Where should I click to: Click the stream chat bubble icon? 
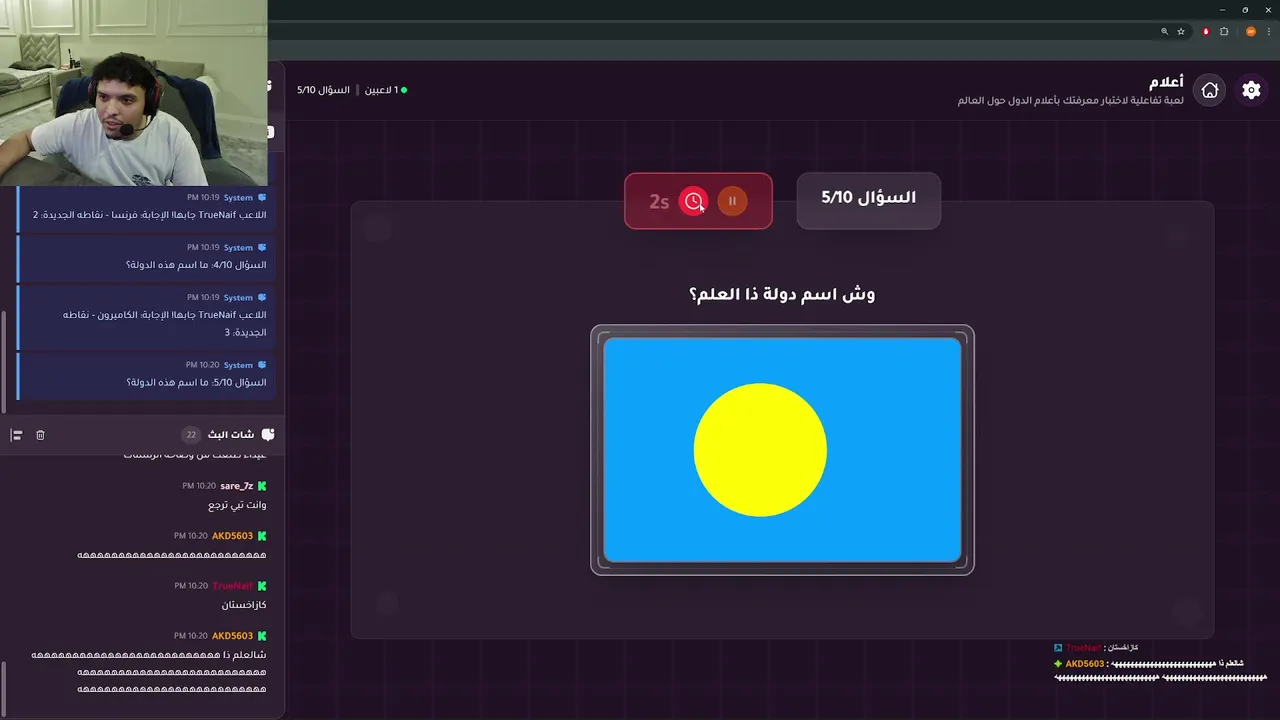(x=268, y=434)
